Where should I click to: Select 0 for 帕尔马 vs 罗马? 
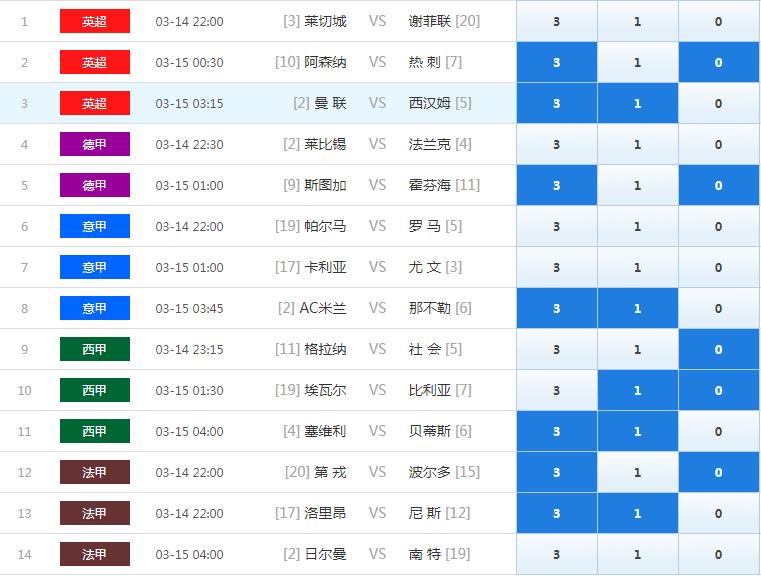pos(719,226)
